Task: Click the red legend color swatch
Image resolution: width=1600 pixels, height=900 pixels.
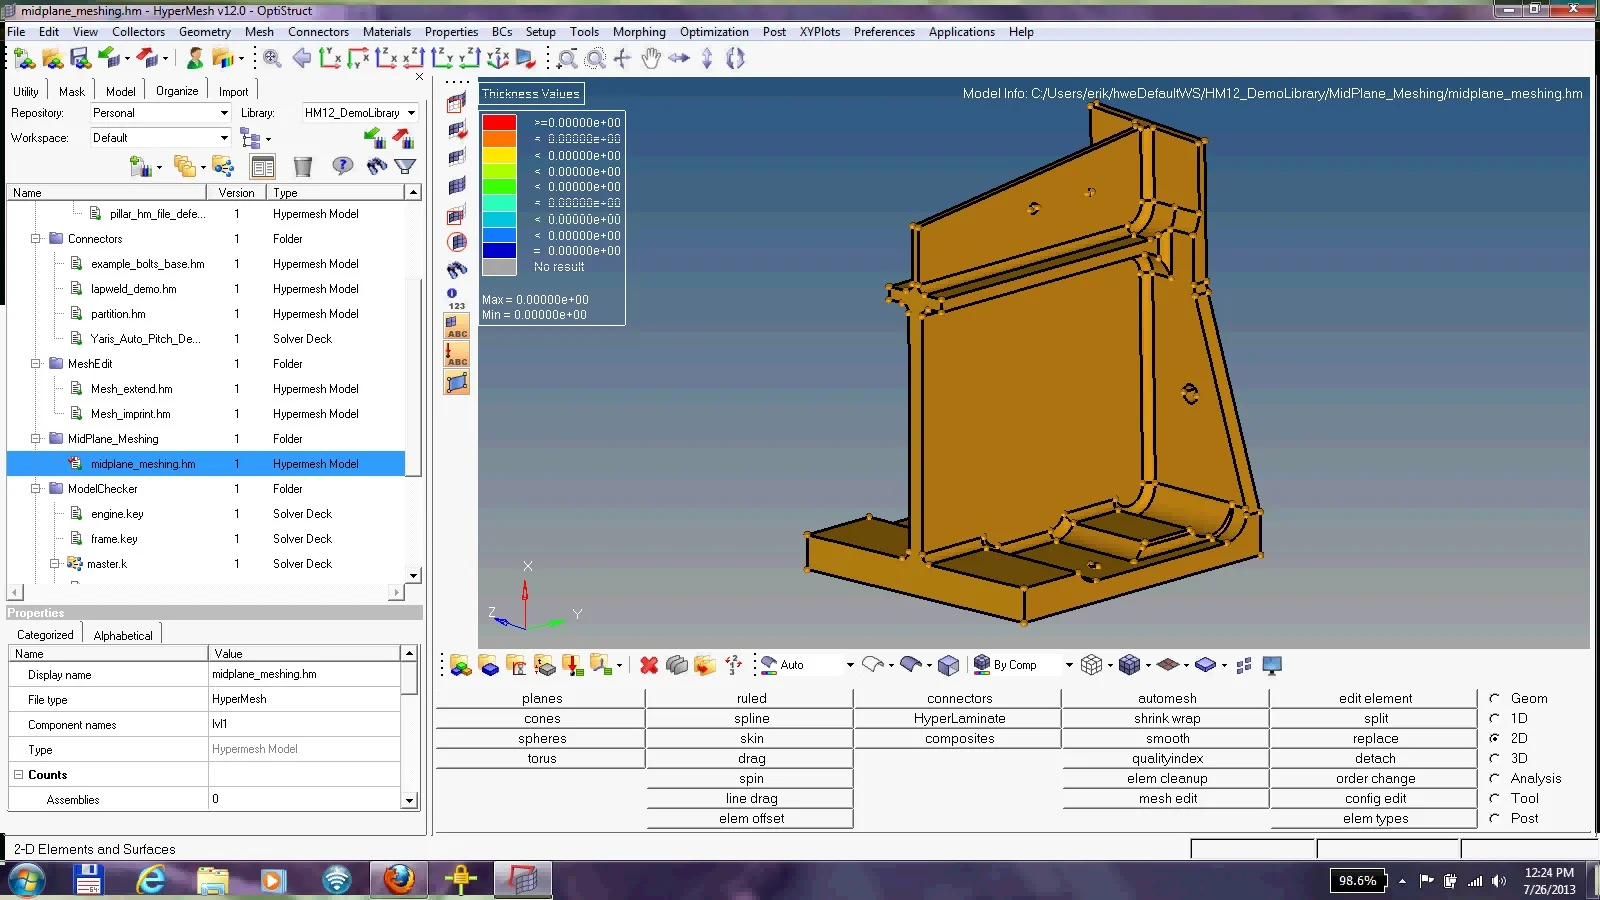Action: pyautogui.click(x=499, y=123)
